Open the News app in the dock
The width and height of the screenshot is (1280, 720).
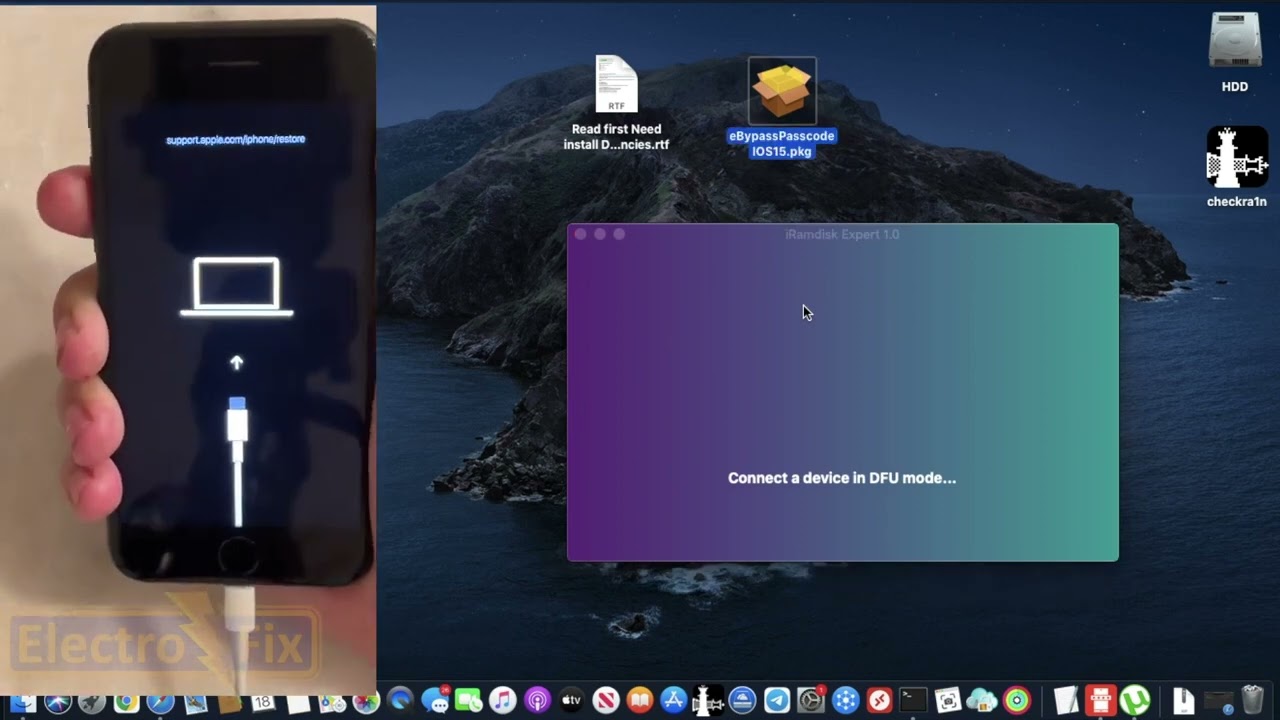(606, 701)
